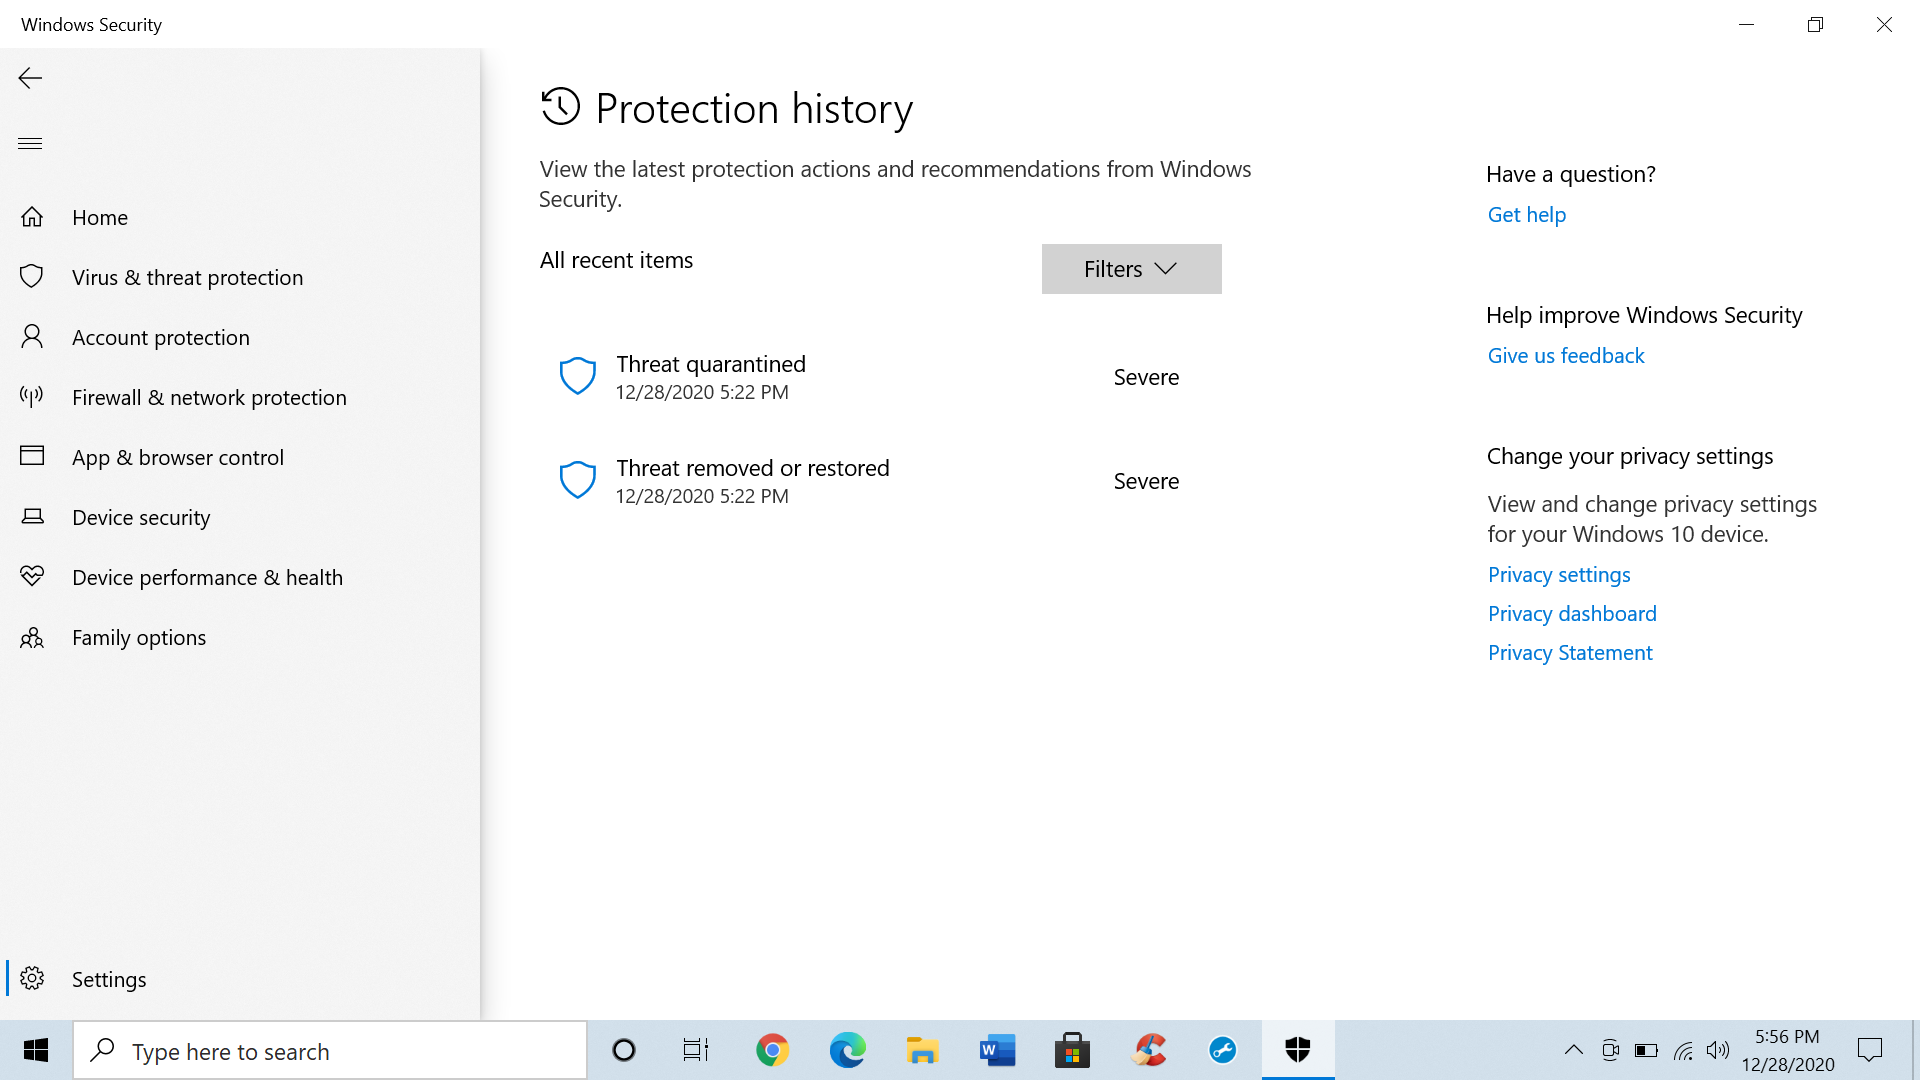Open the Windows Start menu
This screenshot has width=1920, height=1080.
pos(36,1050)
